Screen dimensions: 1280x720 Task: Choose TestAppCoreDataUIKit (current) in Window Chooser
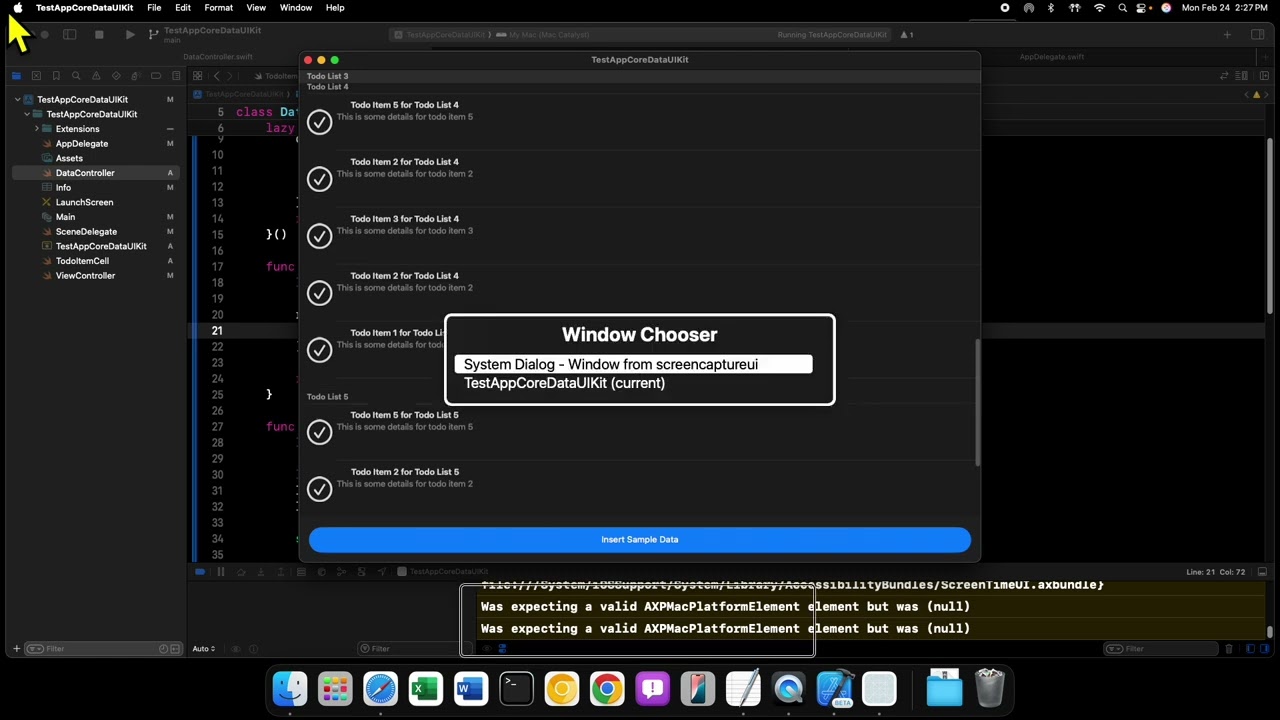pos(564,384)
